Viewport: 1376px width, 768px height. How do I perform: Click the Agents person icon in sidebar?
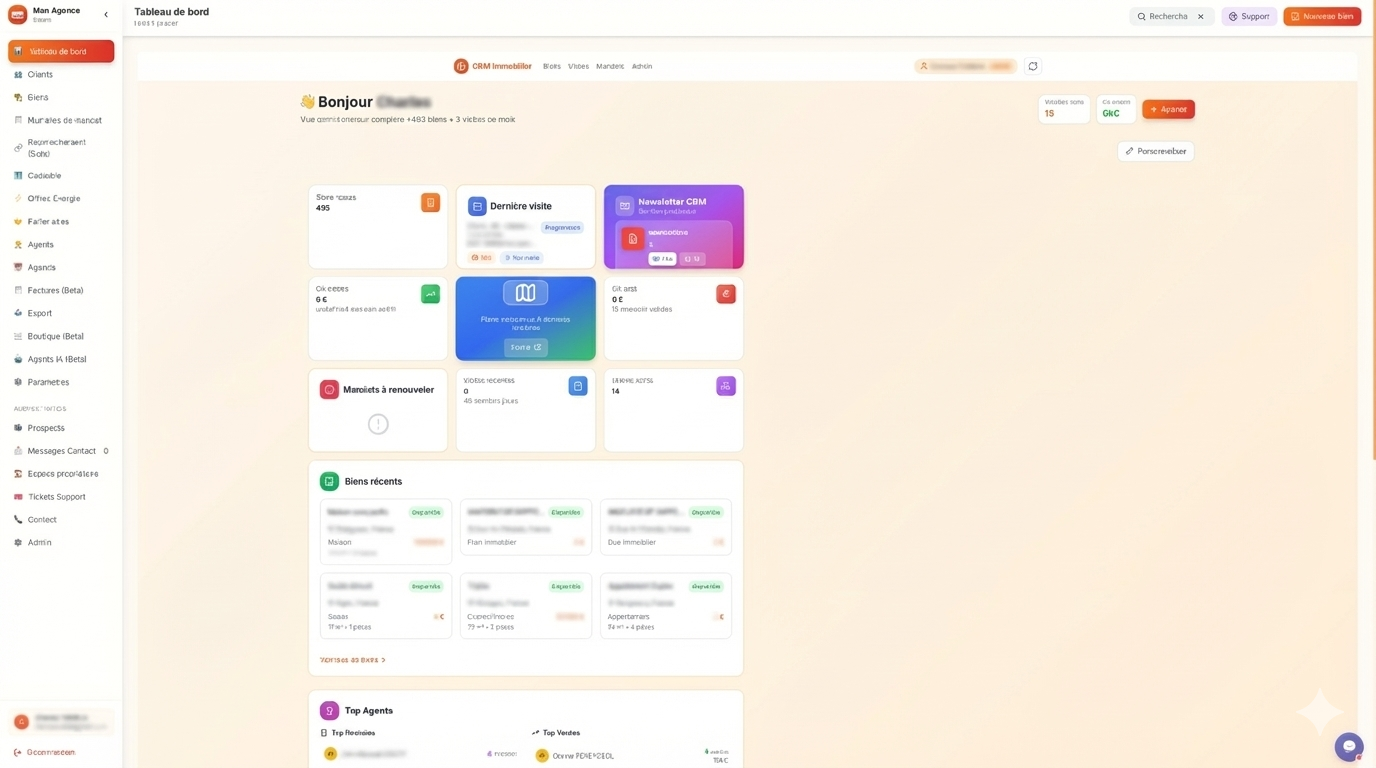(18, 245)
